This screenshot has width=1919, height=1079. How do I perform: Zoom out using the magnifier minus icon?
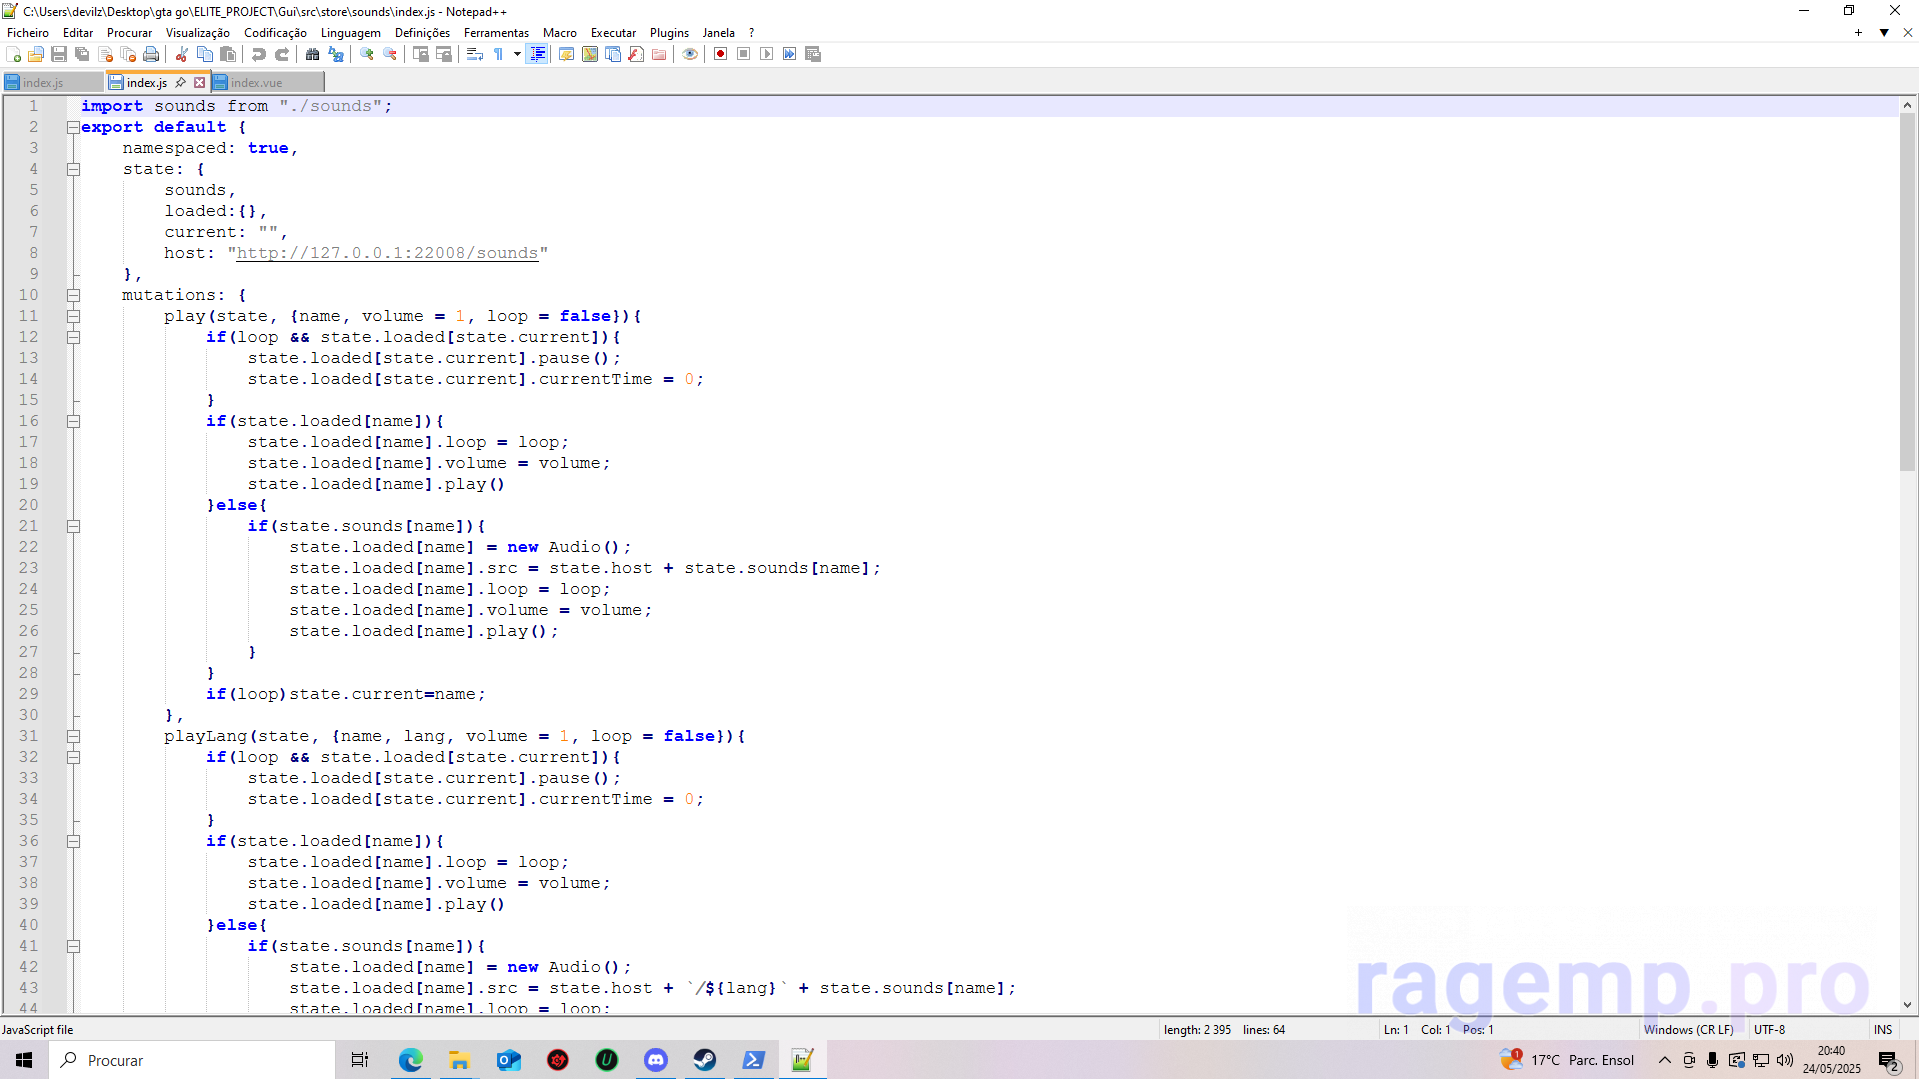[390, 54]
